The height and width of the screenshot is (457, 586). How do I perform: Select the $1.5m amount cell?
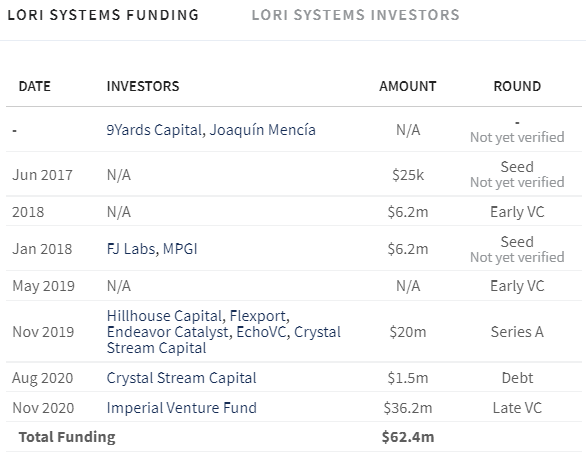(408, 378)
